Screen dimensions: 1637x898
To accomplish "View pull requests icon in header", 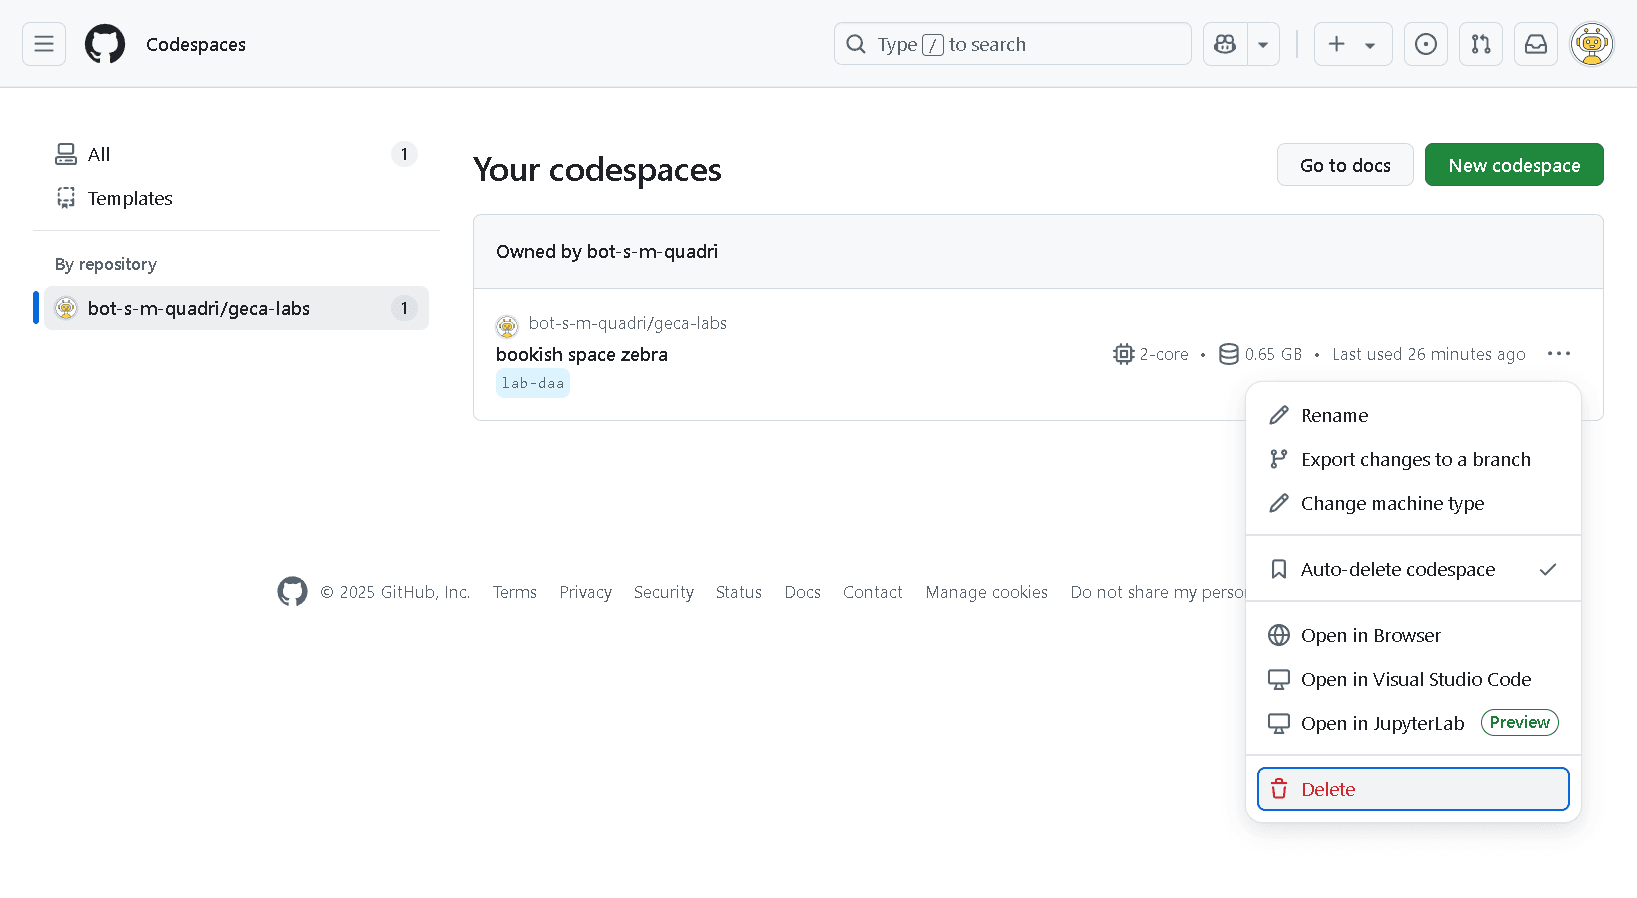I will pyautogui.click(x=1481, y=44).
